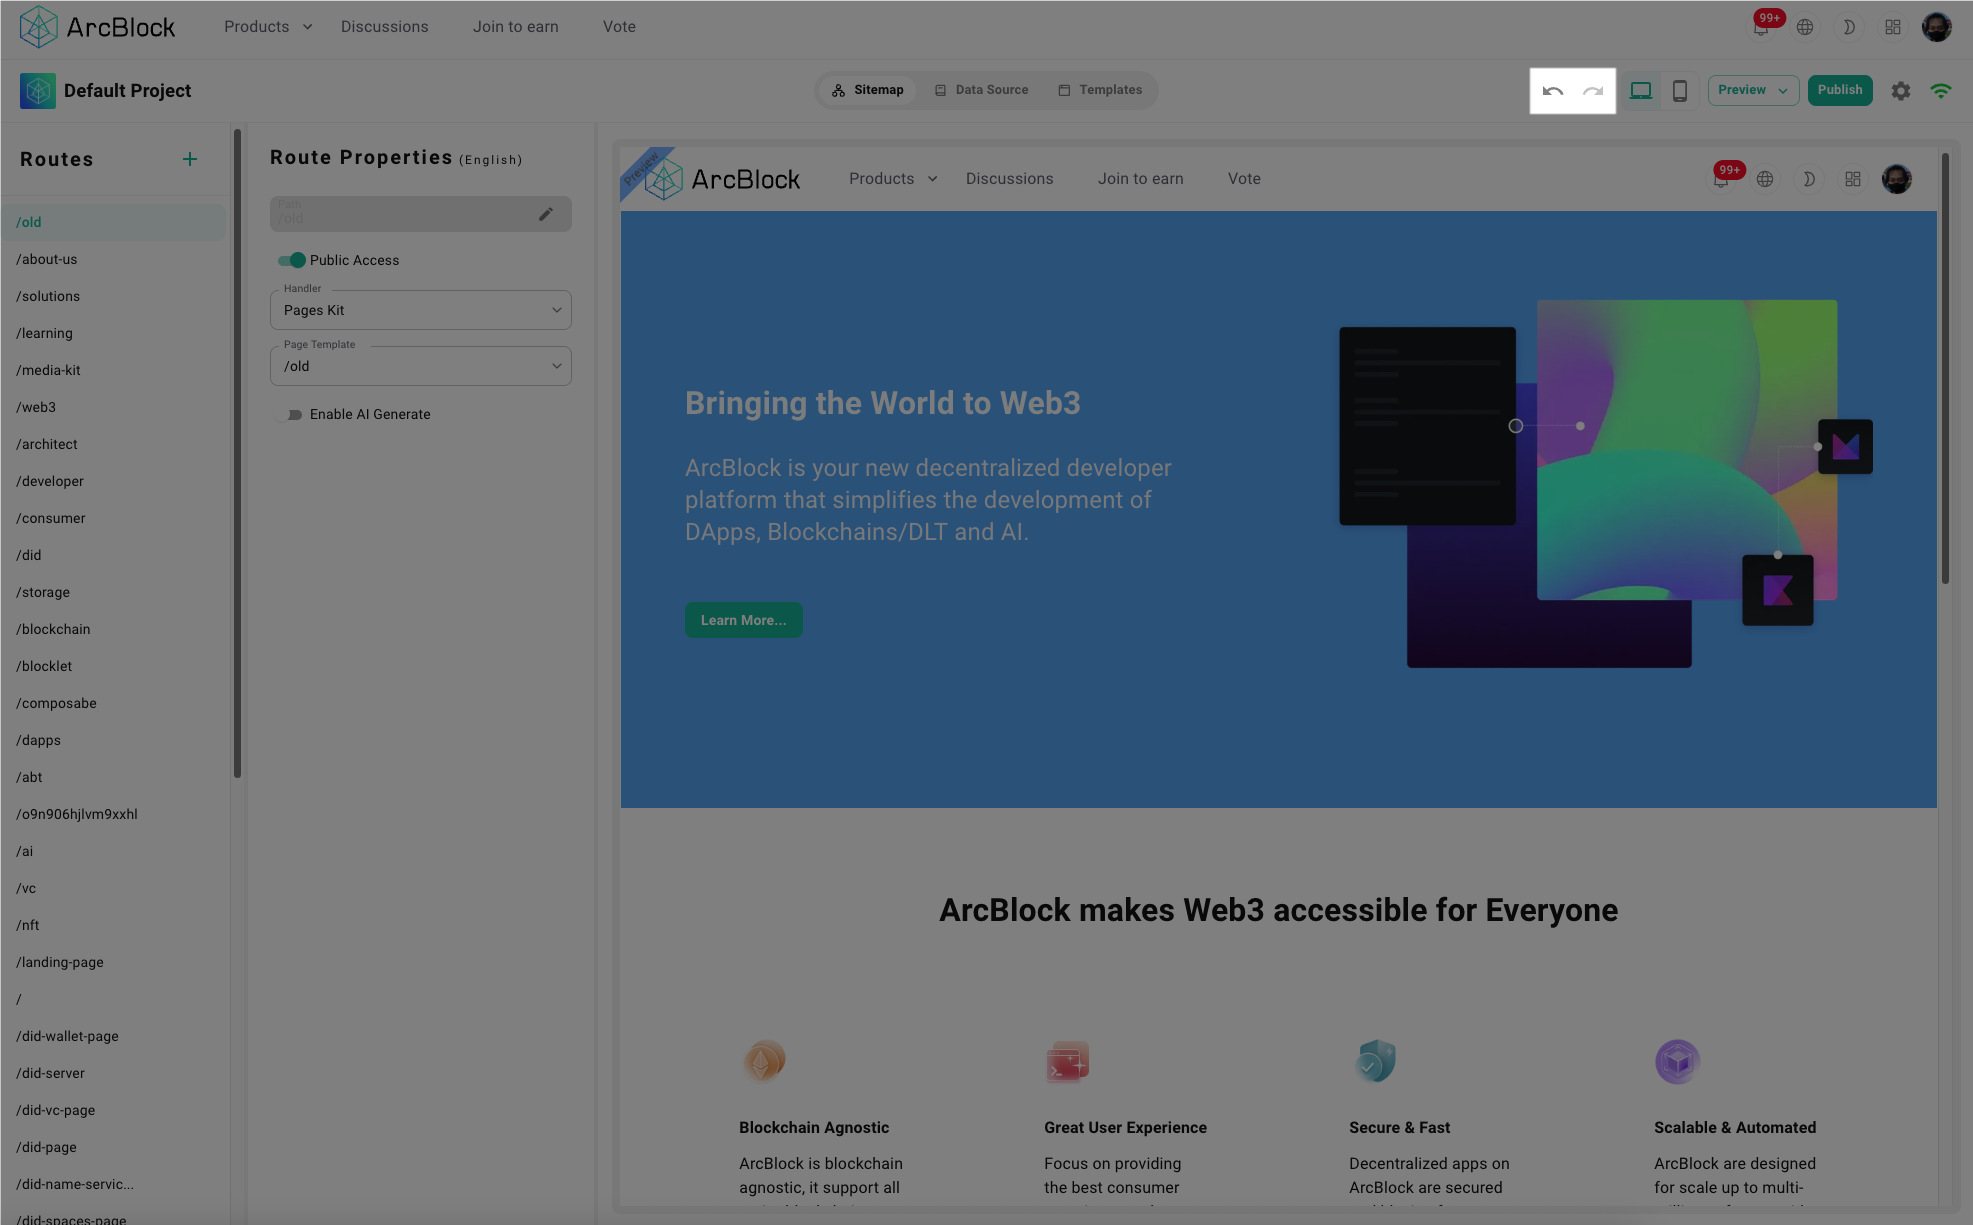
Task: Enable AI Generate toggle
Action: click(x=292, y=414)
